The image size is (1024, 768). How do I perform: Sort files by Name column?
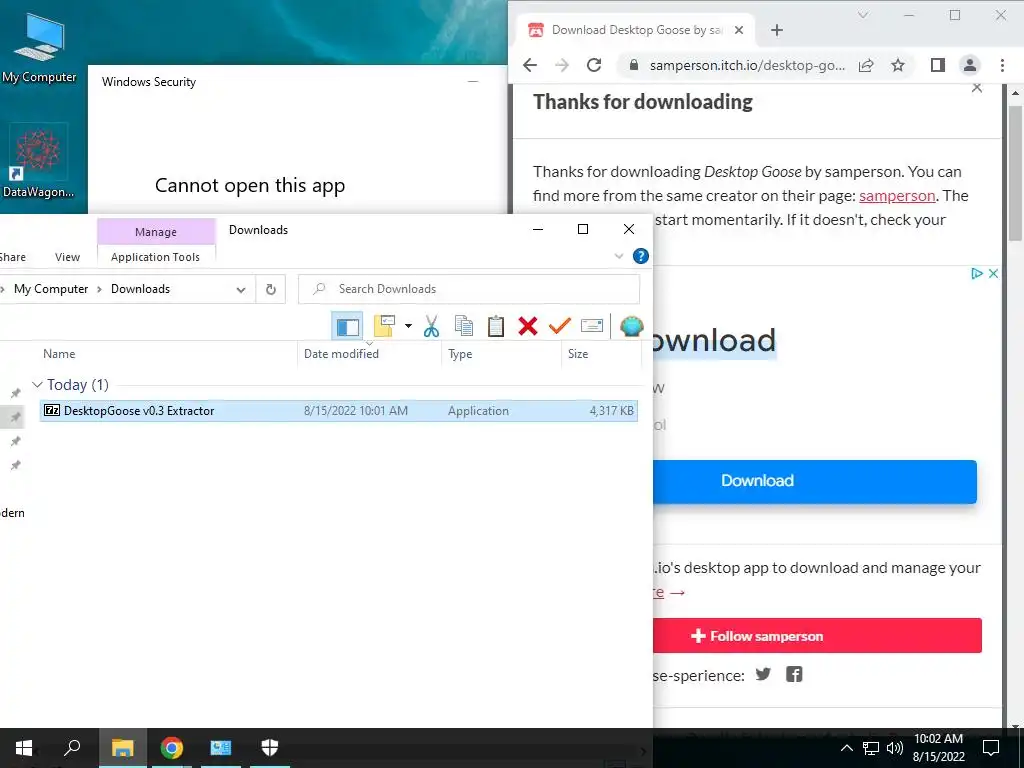tap(59, 353)
